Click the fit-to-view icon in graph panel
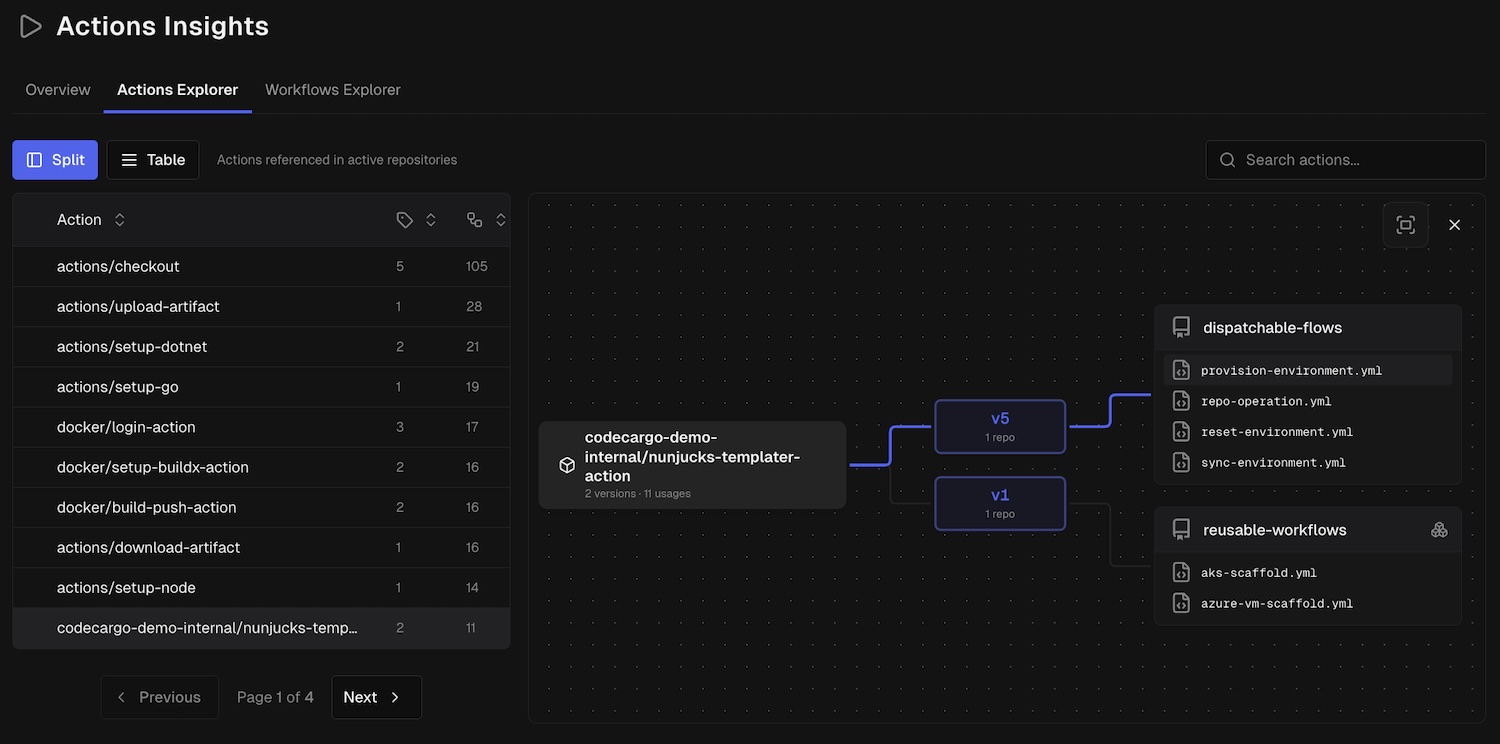1500x744 pixels. point(1405,225)
